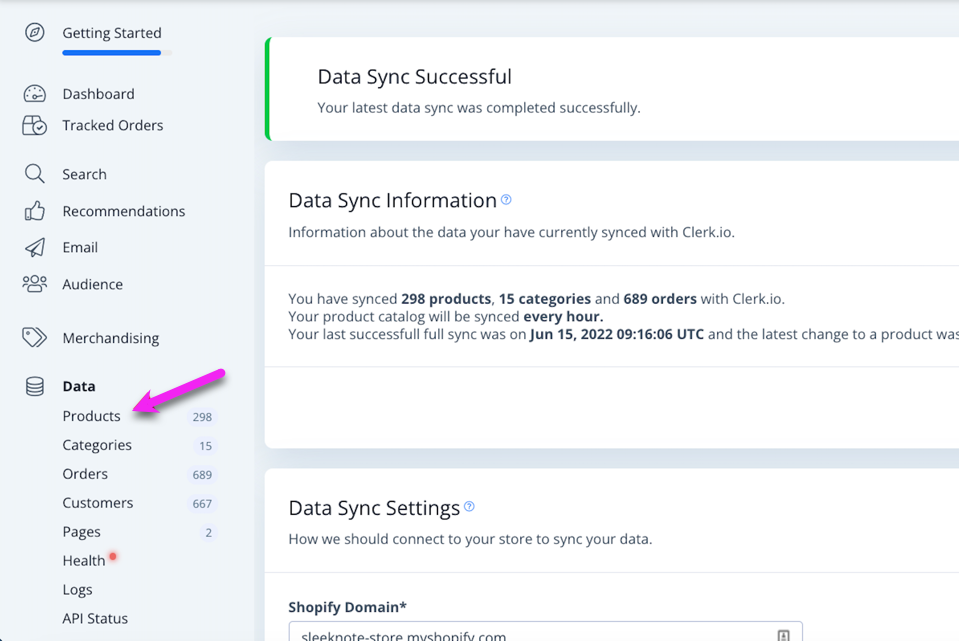
Task: Open Pages under Data
Action: pyautogui.click(x=81, y=532)
